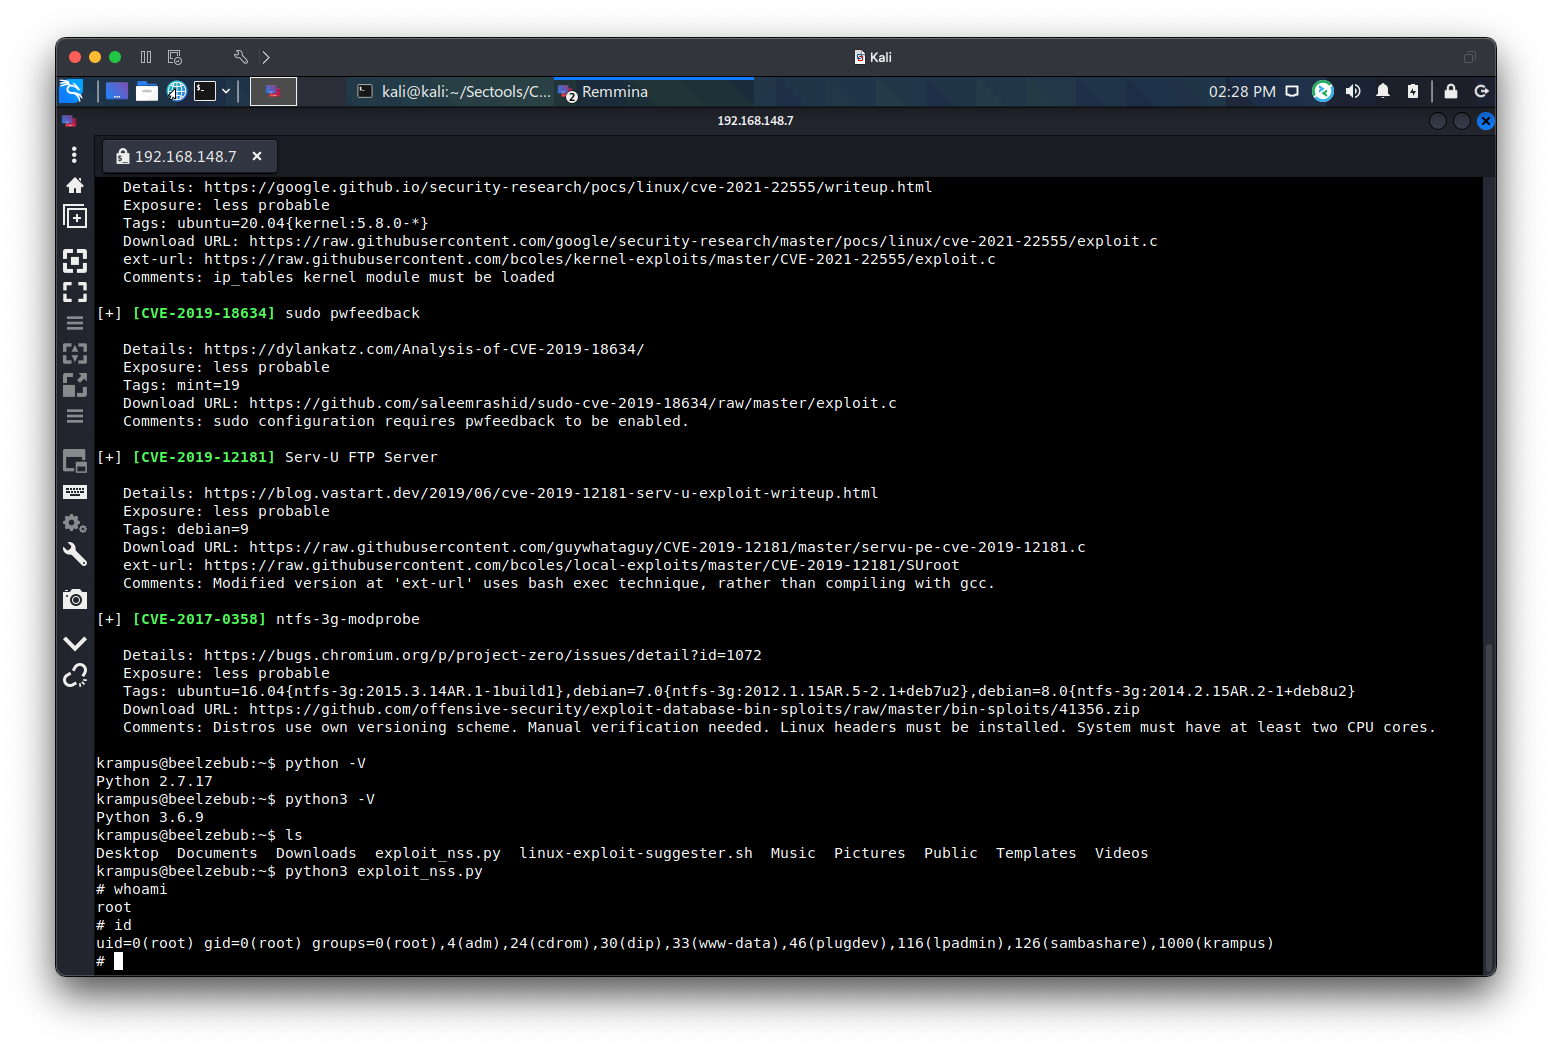
Task: Pause the Kali virtual machine
Action: point(146,57)
